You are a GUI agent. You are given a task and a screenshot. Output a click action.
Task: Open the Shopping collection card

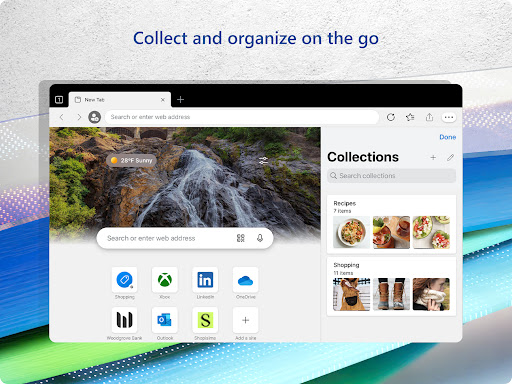point(391,286)
